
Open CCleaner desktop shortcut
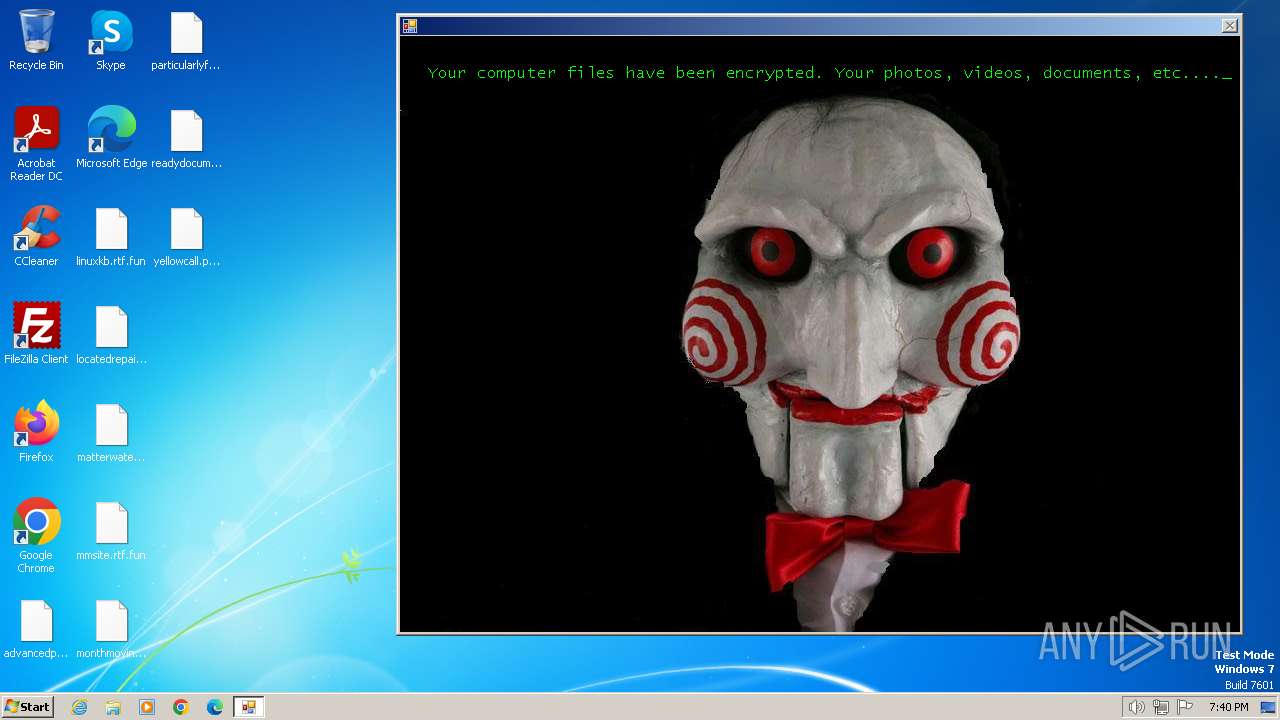pyautogui.click(x=36, y=237)
